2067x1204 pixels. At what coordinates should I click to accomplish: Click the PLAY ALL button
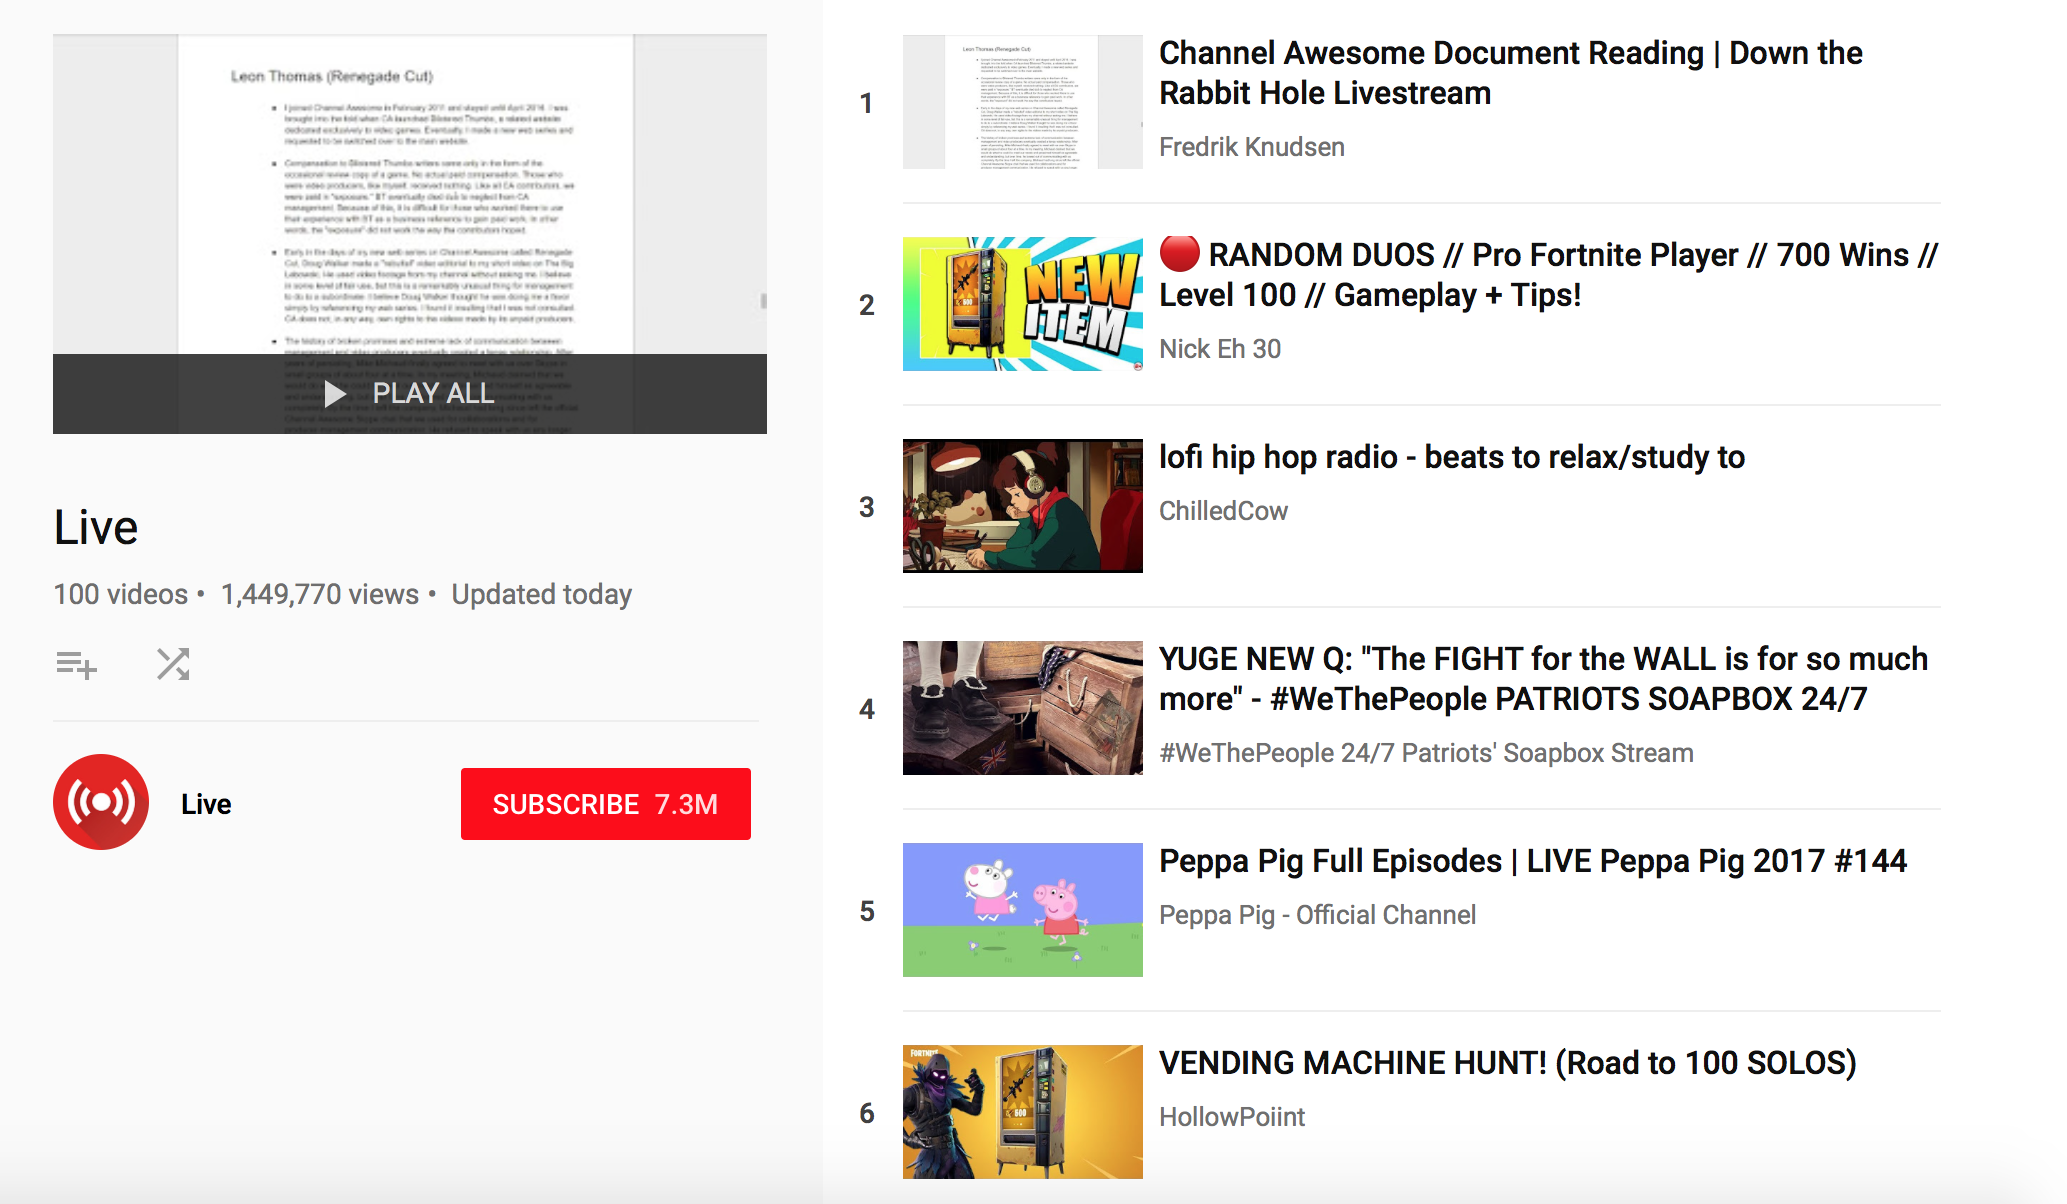[x=410, y=393]
